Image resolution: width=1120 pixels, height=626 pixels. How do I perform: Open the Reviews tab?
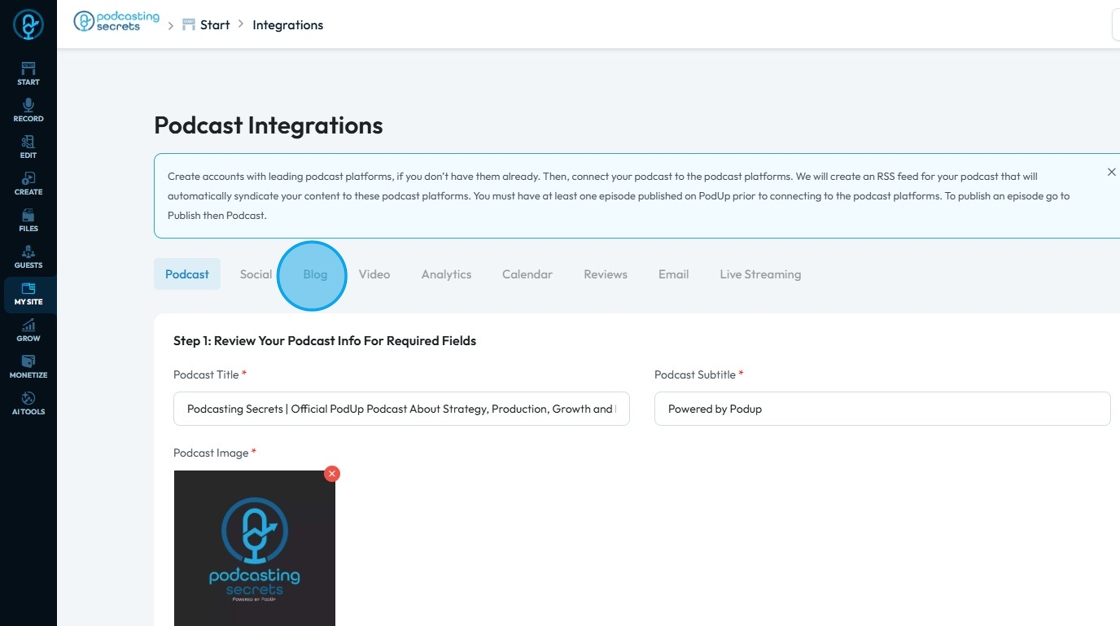coord(606,274)
